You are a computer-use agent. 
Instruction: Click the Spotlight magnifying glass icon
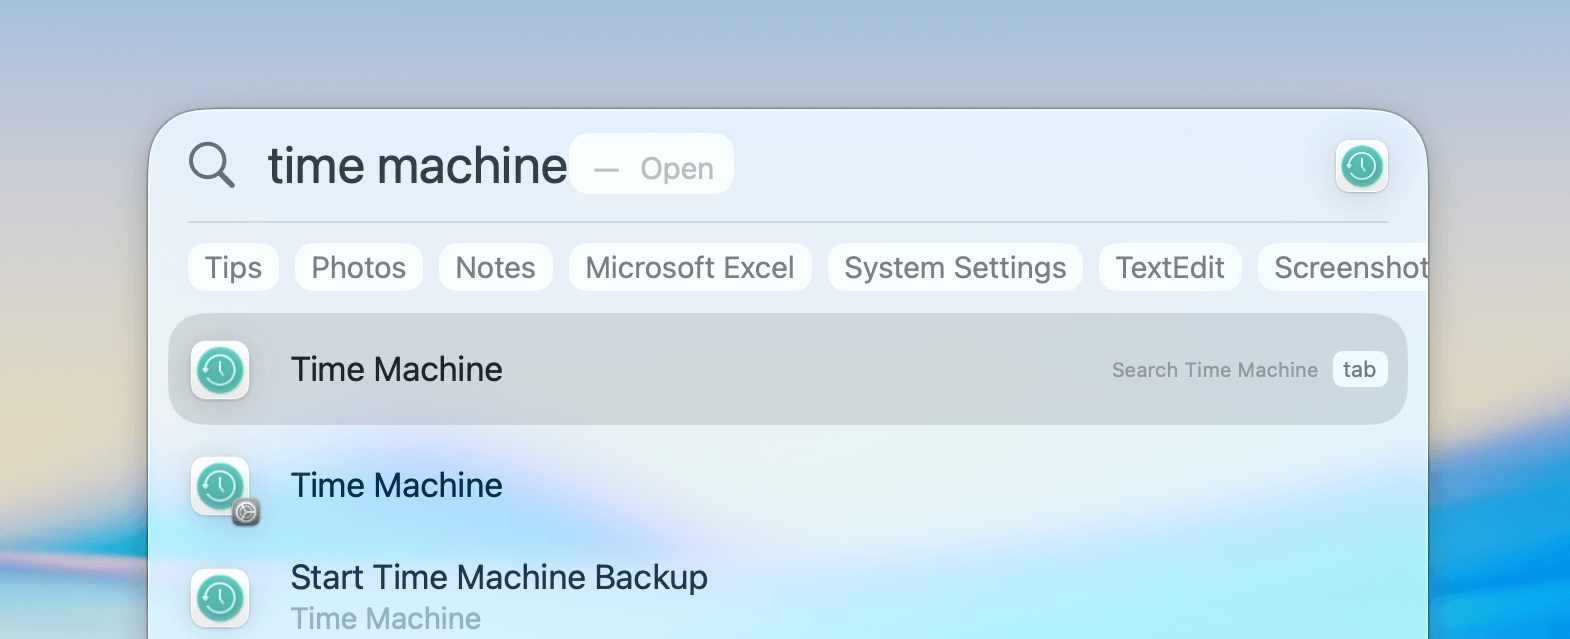pos(212,165)
